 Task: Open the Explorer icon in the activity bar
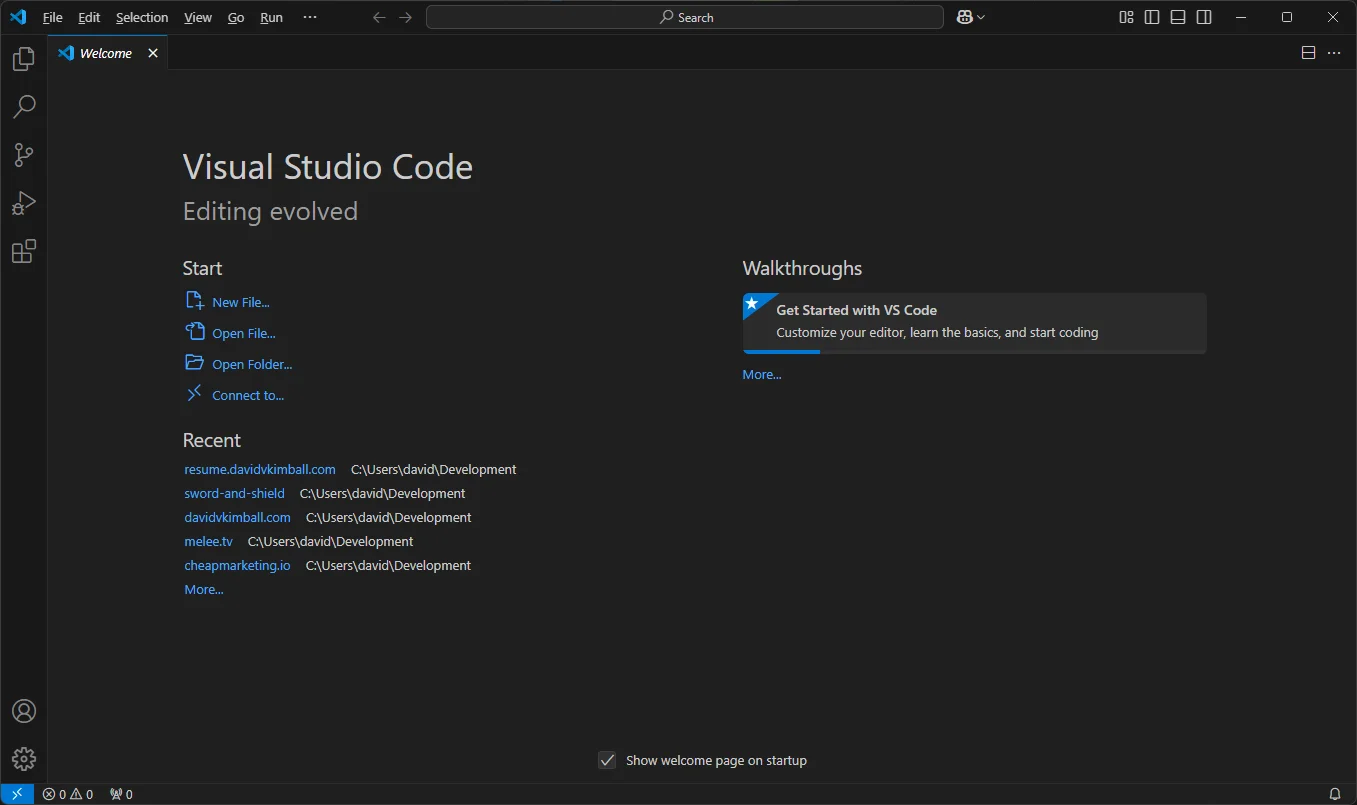pos(23,58)
